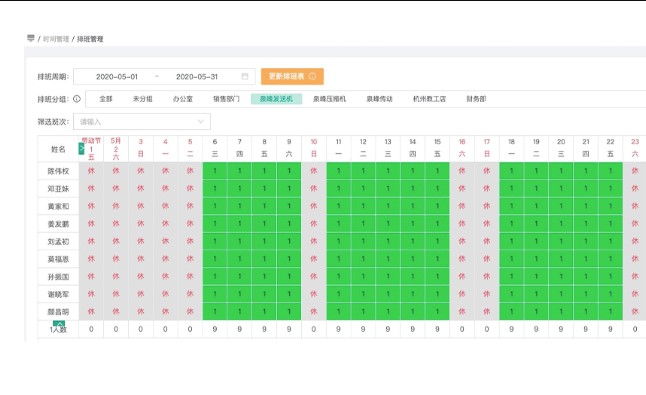The width and height of the screenshot is (646, 395).
Task: Click 谢晓军's 休 cell on day 16
Action: pos(462,294)
